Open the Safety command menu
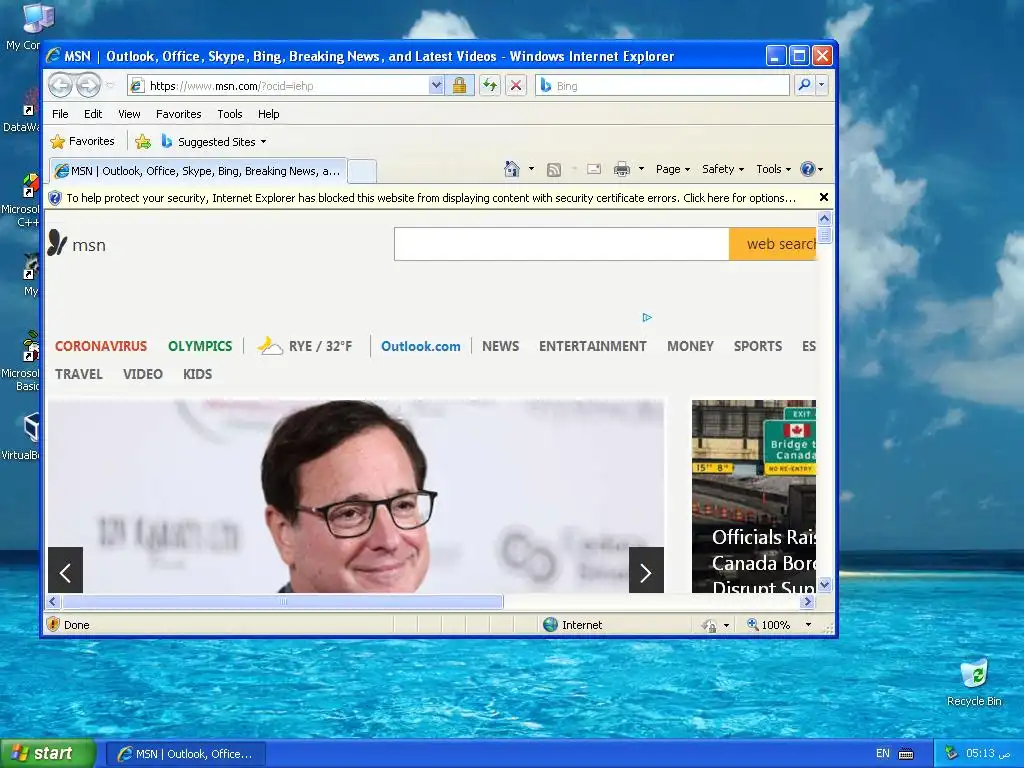The width and height of the screenshot is (1024, 768). point(722,169)
